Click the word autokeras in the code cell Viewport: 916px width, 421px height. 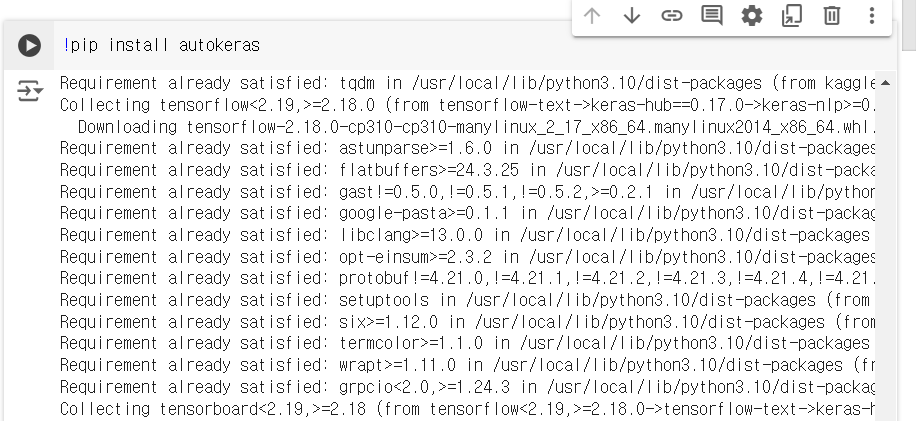(219, 46)
